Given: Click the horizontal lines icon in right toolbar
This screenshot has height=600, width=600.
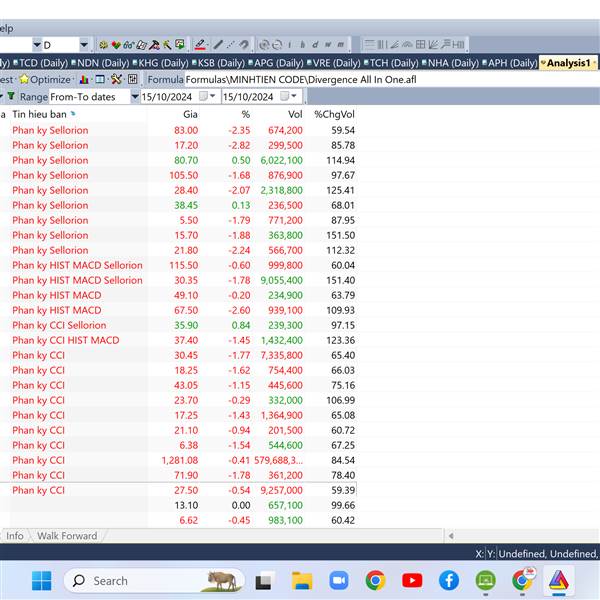Looking at the screenshot, I should pos(369,45).
